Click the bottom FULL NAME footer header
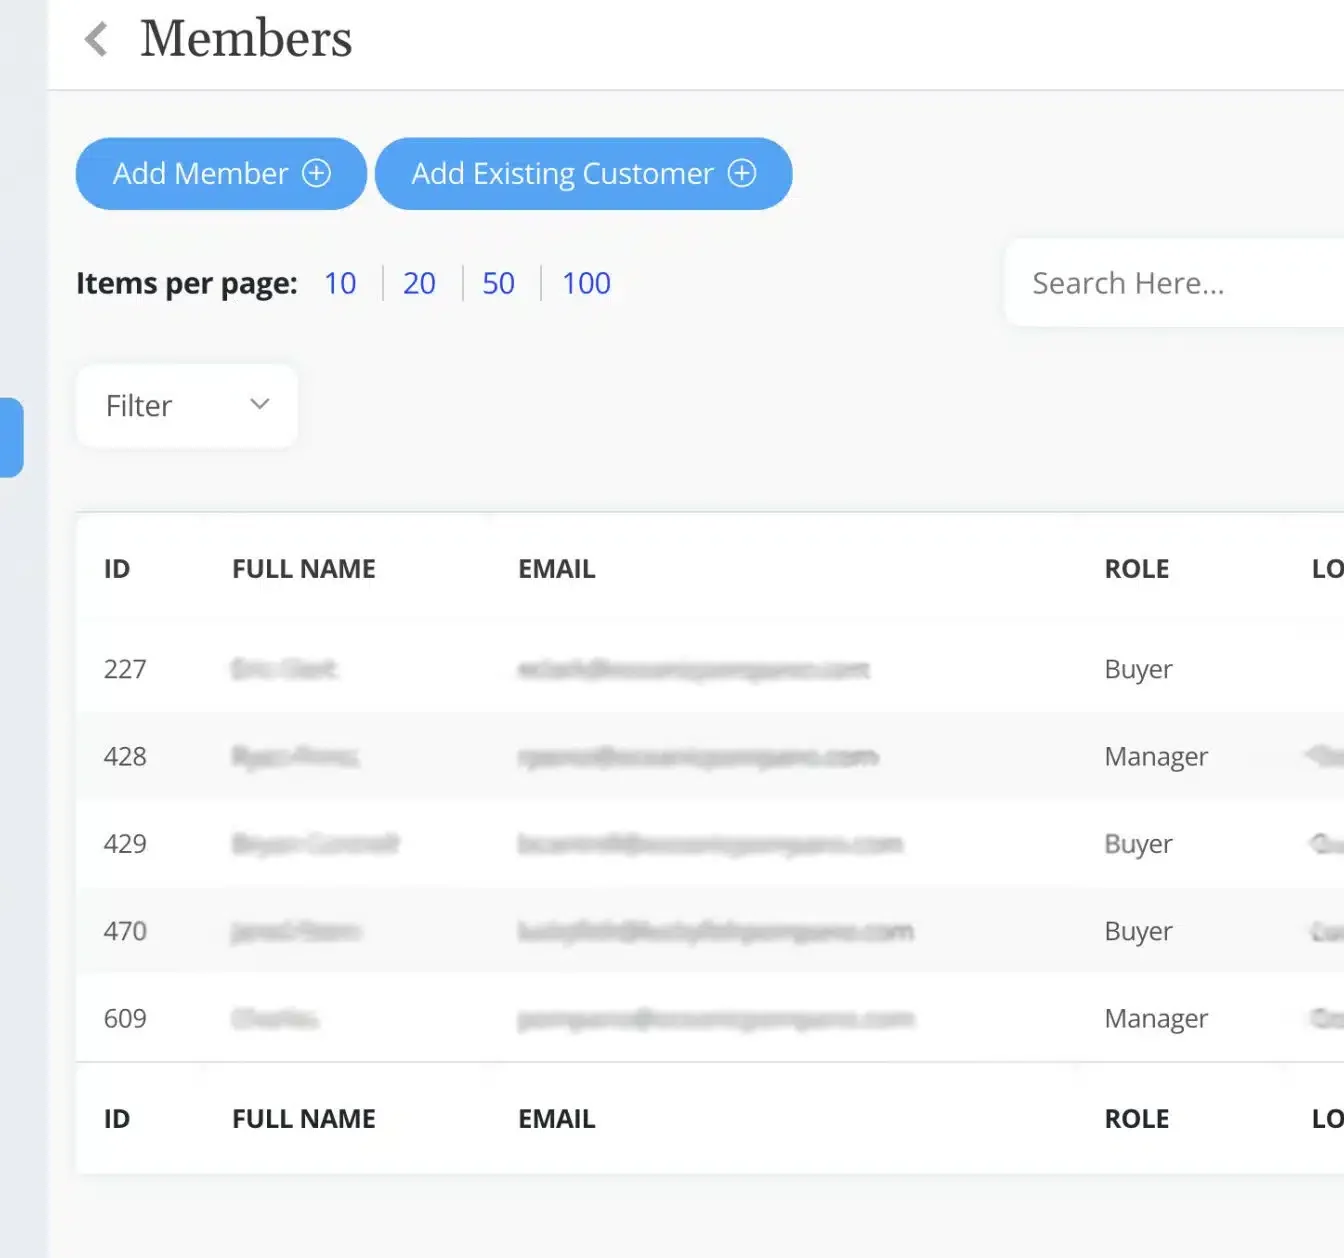Screen dimensions: 1344x1258 [304, 1119]
